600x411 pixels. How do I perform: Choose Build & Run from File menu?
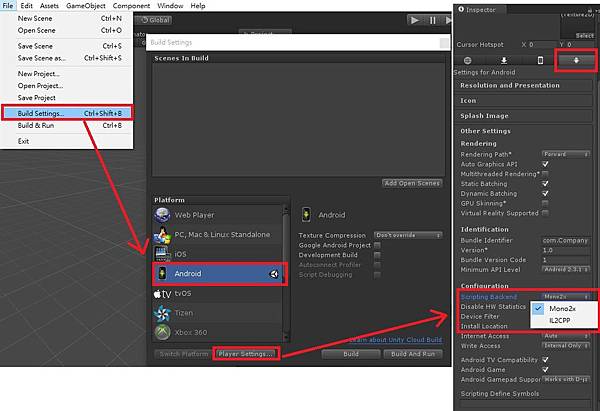click(x=67, y=126)
